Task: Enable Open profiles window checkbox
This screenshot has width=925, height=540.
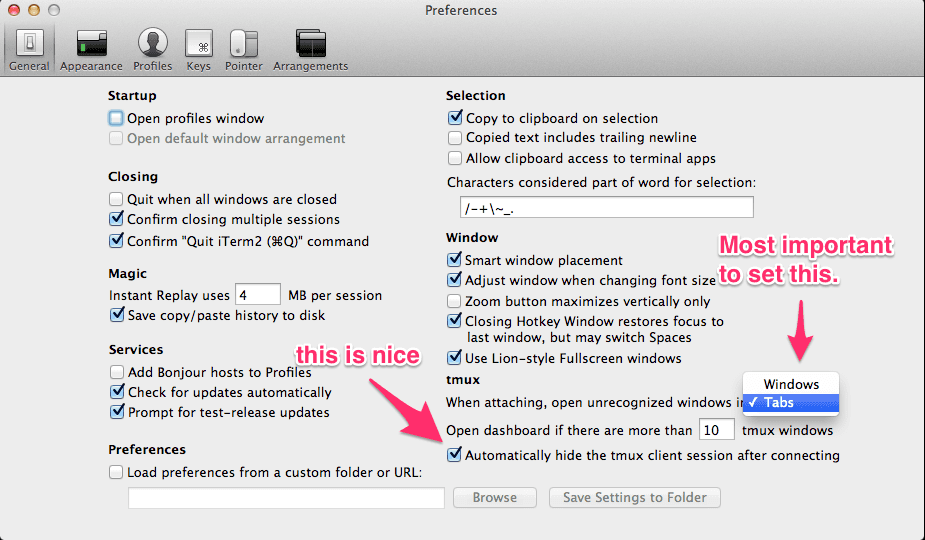Action: click(x=117, y=118)
